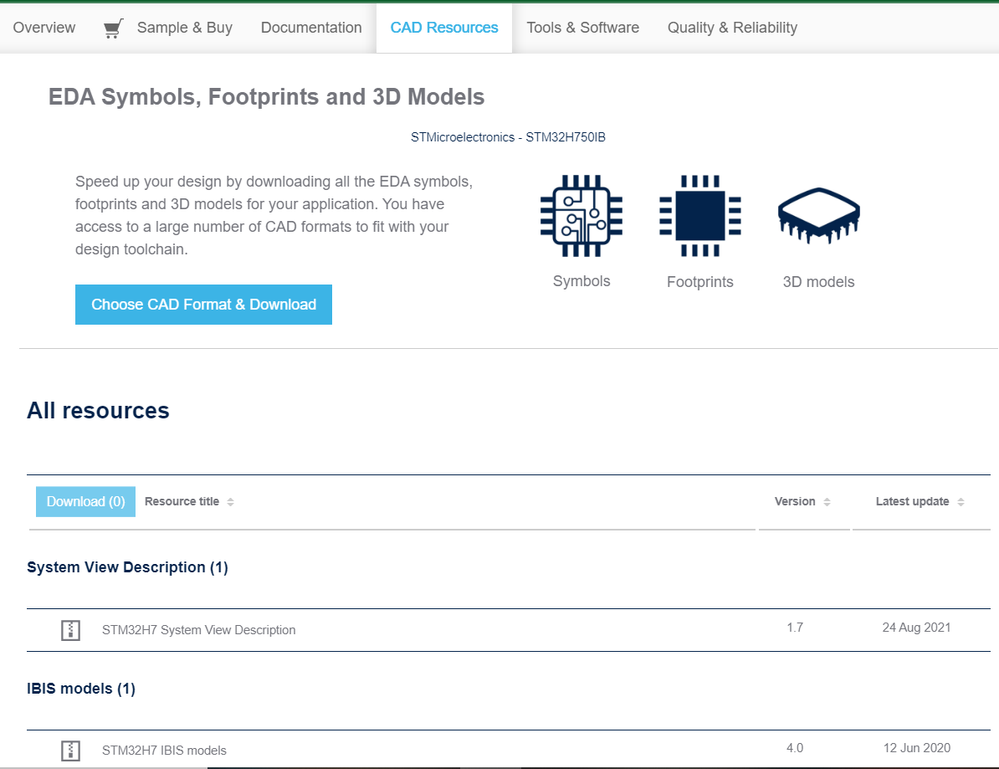Click the shopping cart icon
999x769 pixels.
tap(113, 28)
